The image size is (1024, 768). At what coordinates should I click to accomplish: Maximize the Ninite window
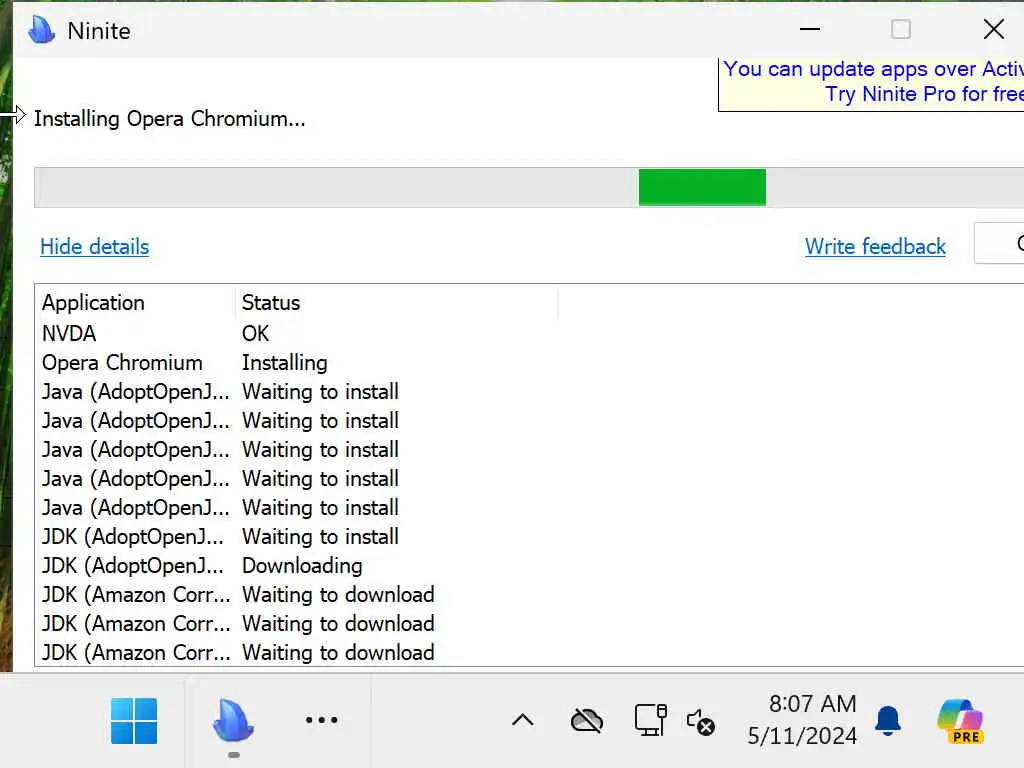tap(901, 29)
